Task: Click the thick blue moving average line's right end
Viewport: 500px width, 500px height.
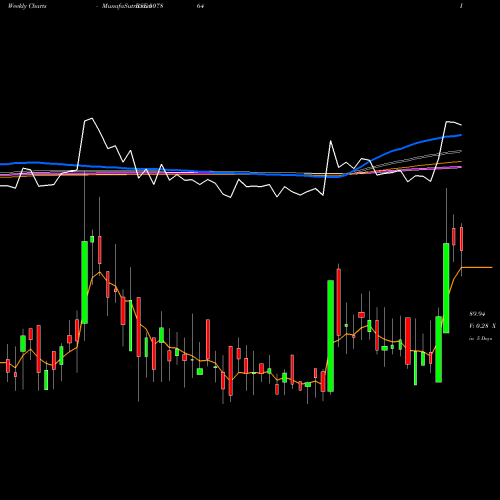Action: coord(460,135)
